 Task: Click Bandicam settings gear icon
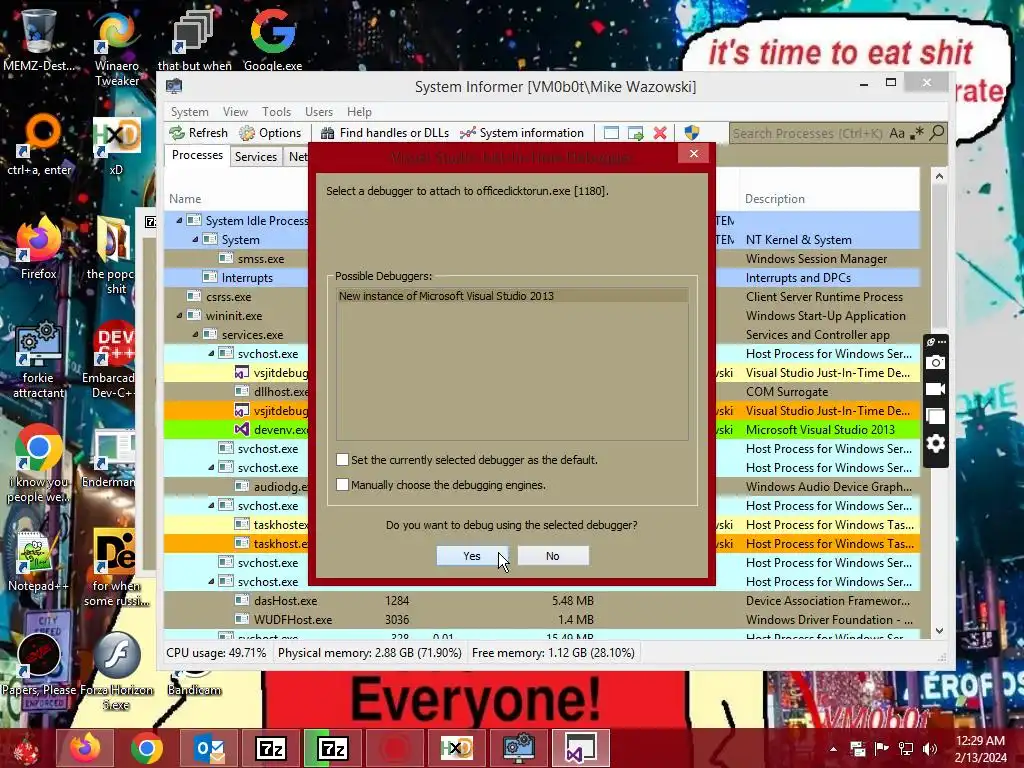[x=935, y=444]
